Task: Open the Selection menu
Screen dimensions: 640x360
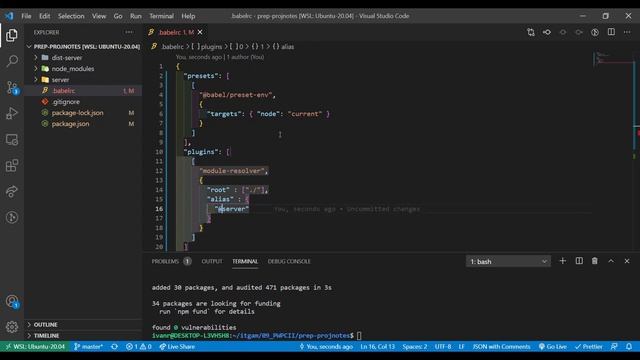Action: click(x=71, y=16)
